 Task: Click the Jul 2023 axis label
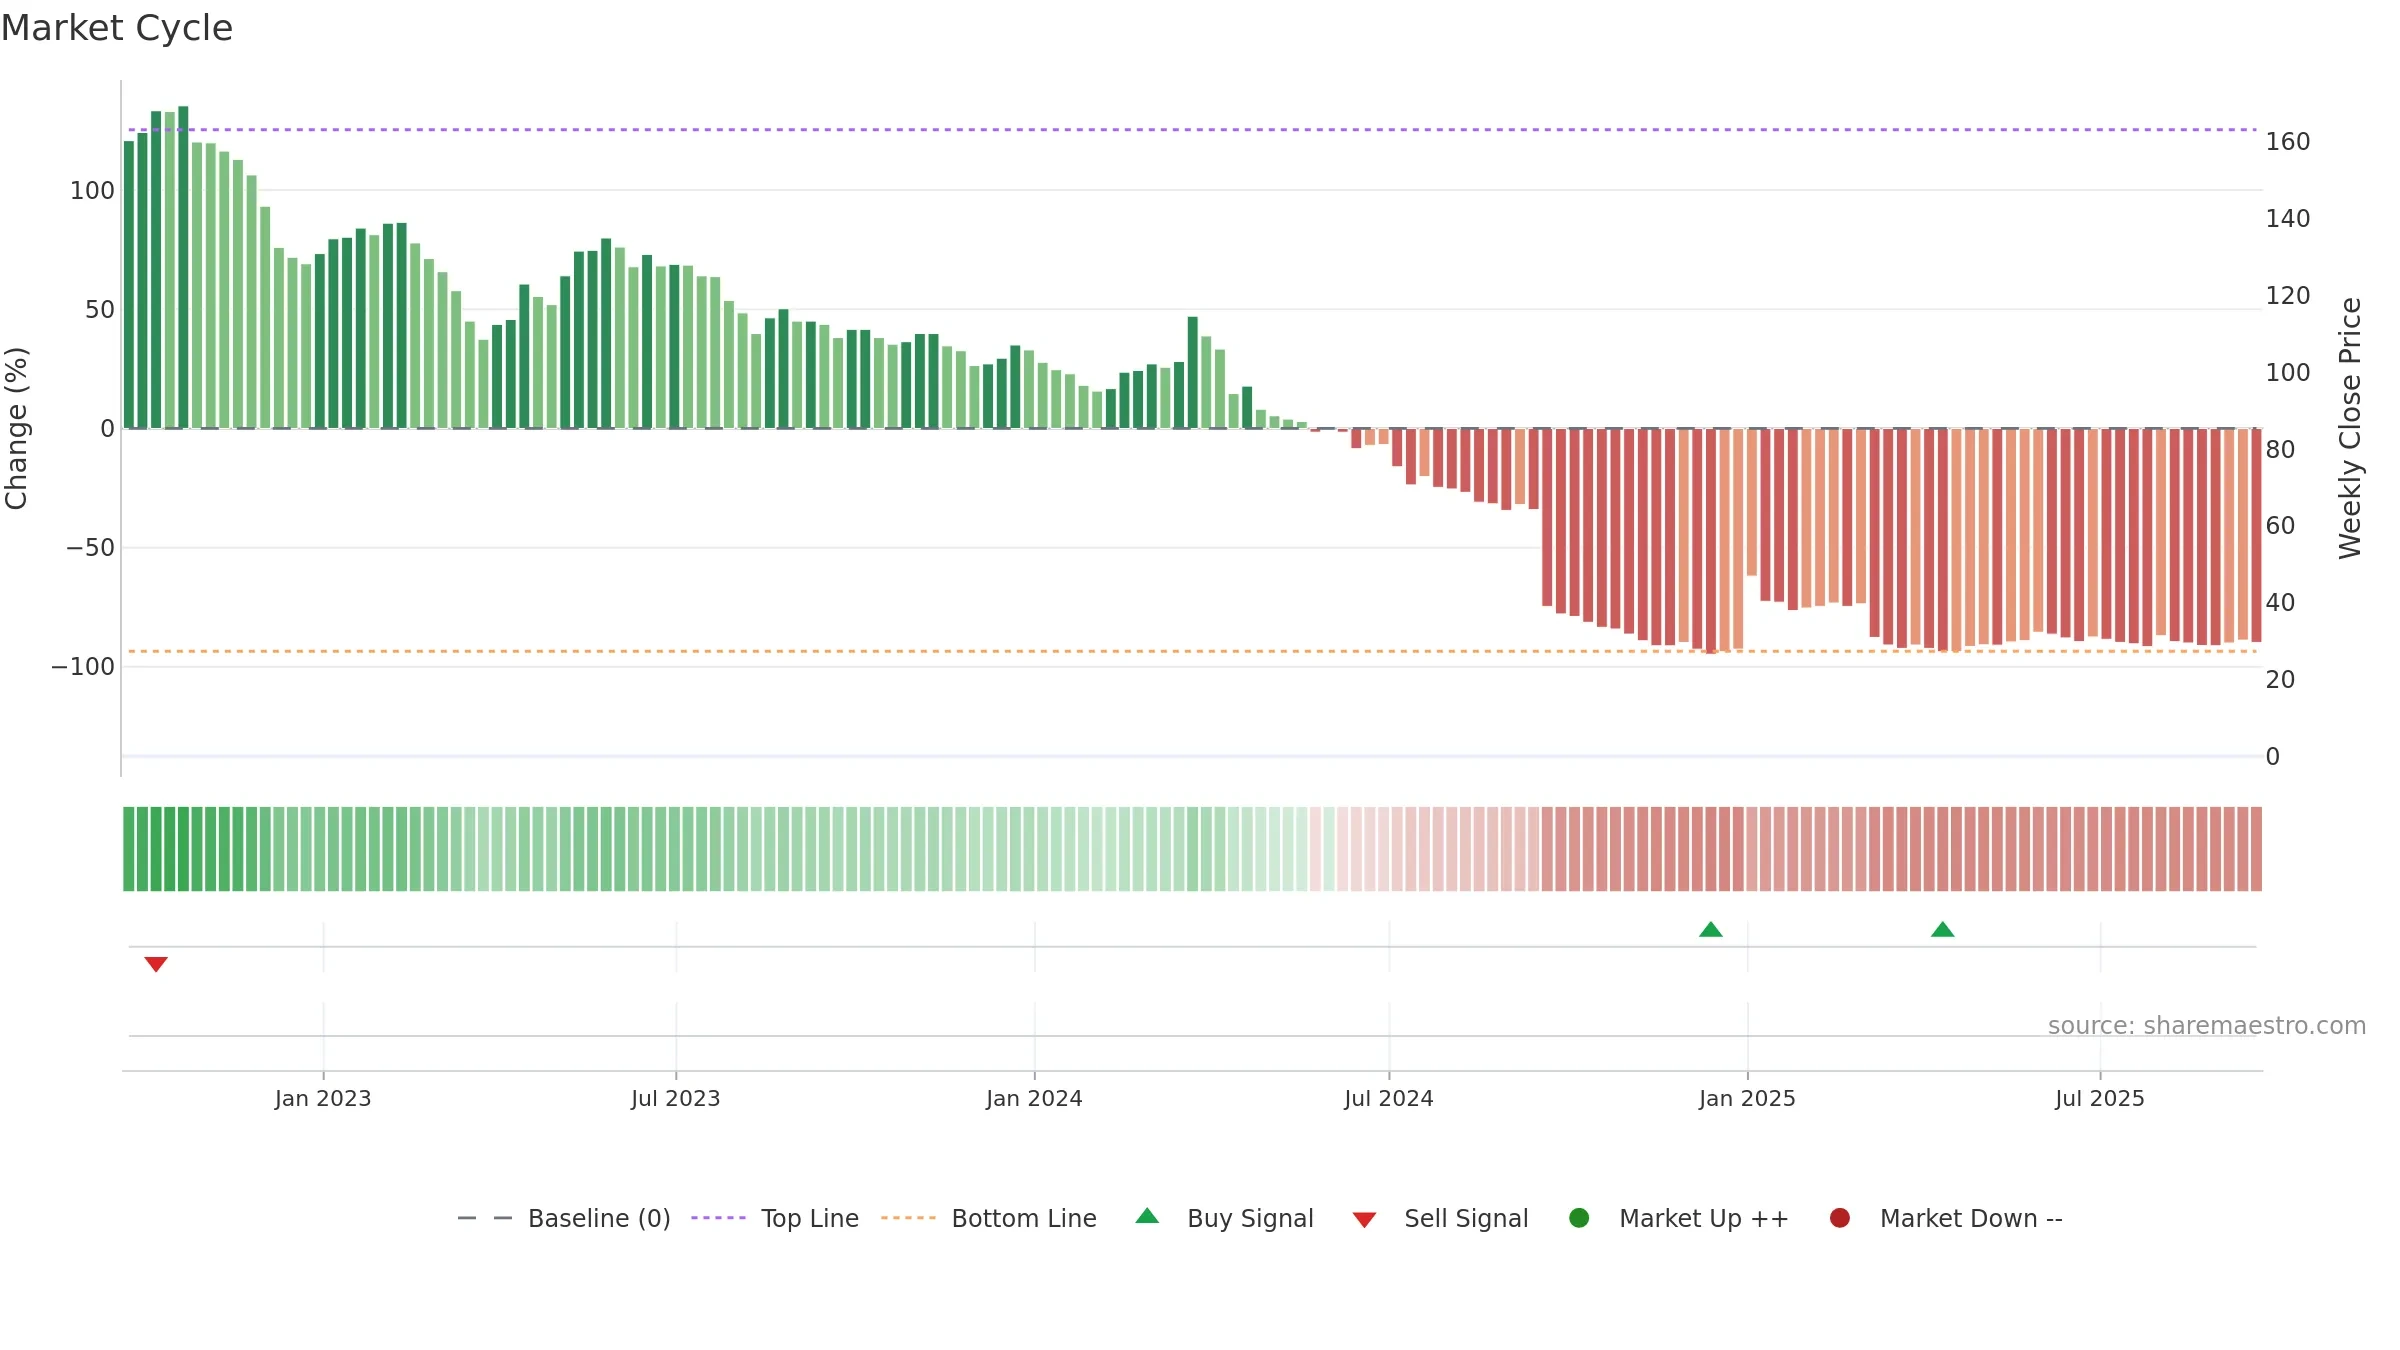pyautogui.click(x=676, y=1099)
